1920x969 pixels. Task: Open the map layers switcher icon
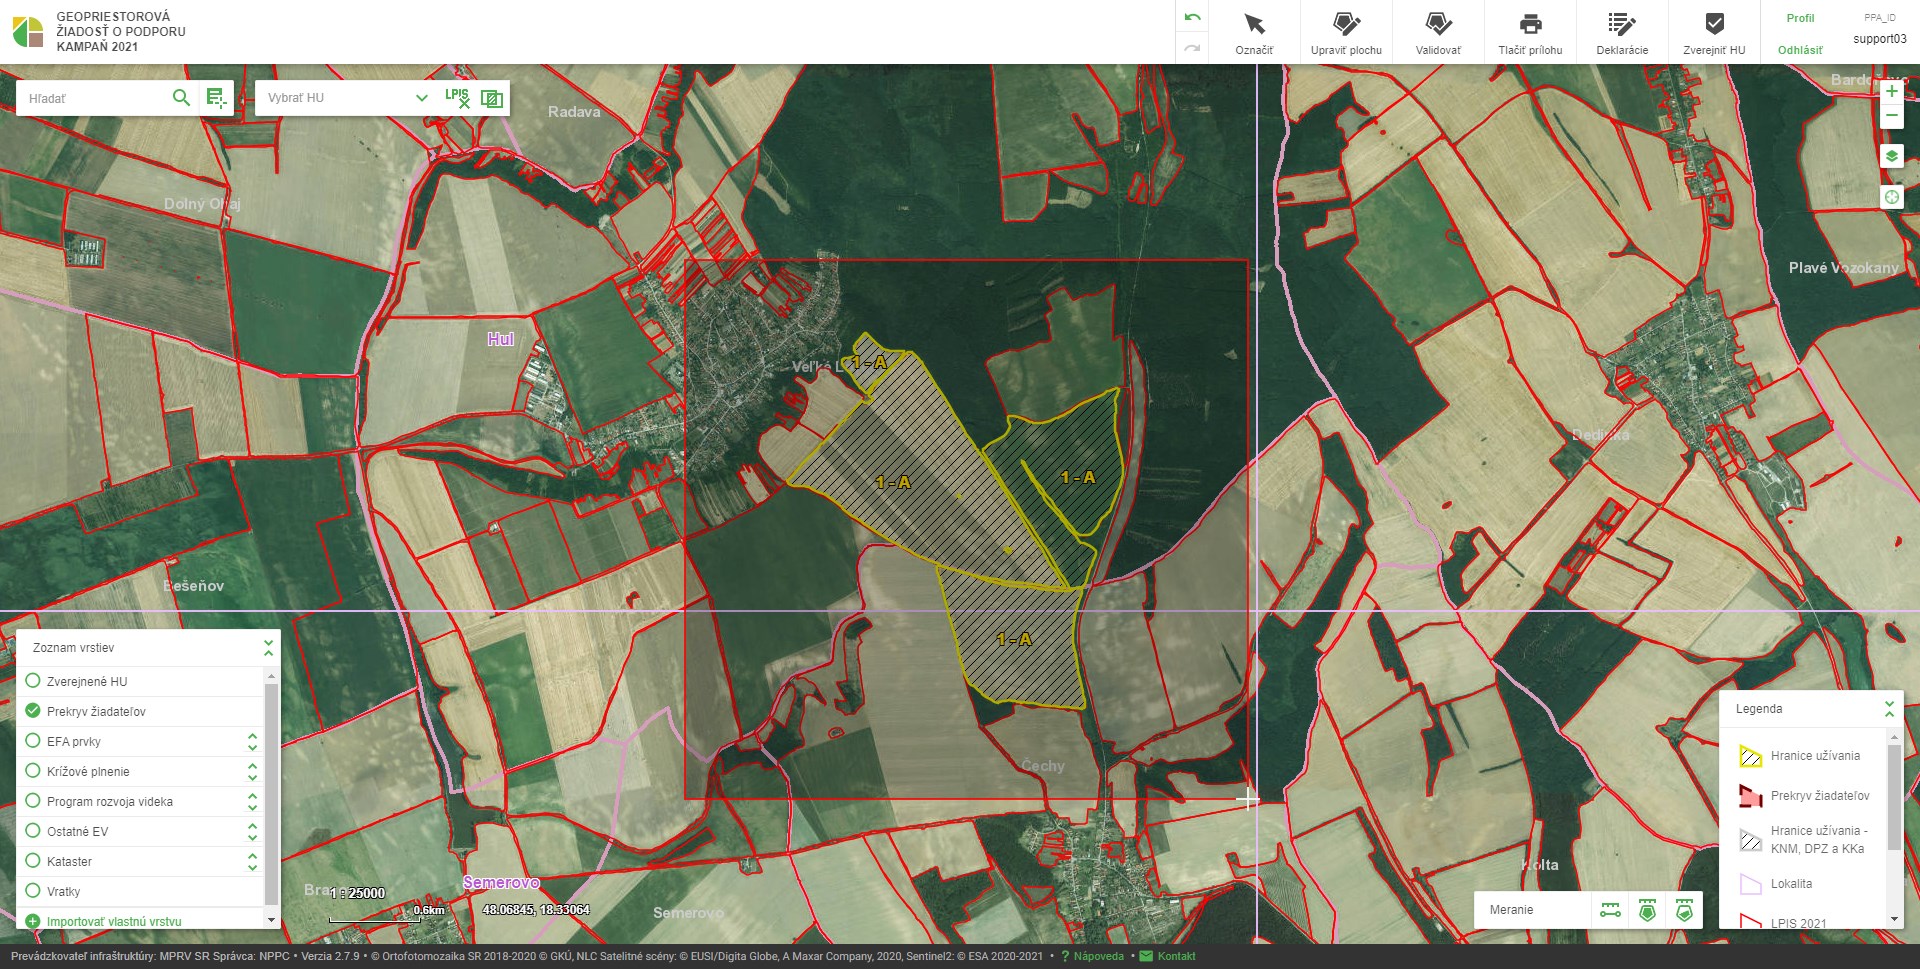(x=1891, y=156)
